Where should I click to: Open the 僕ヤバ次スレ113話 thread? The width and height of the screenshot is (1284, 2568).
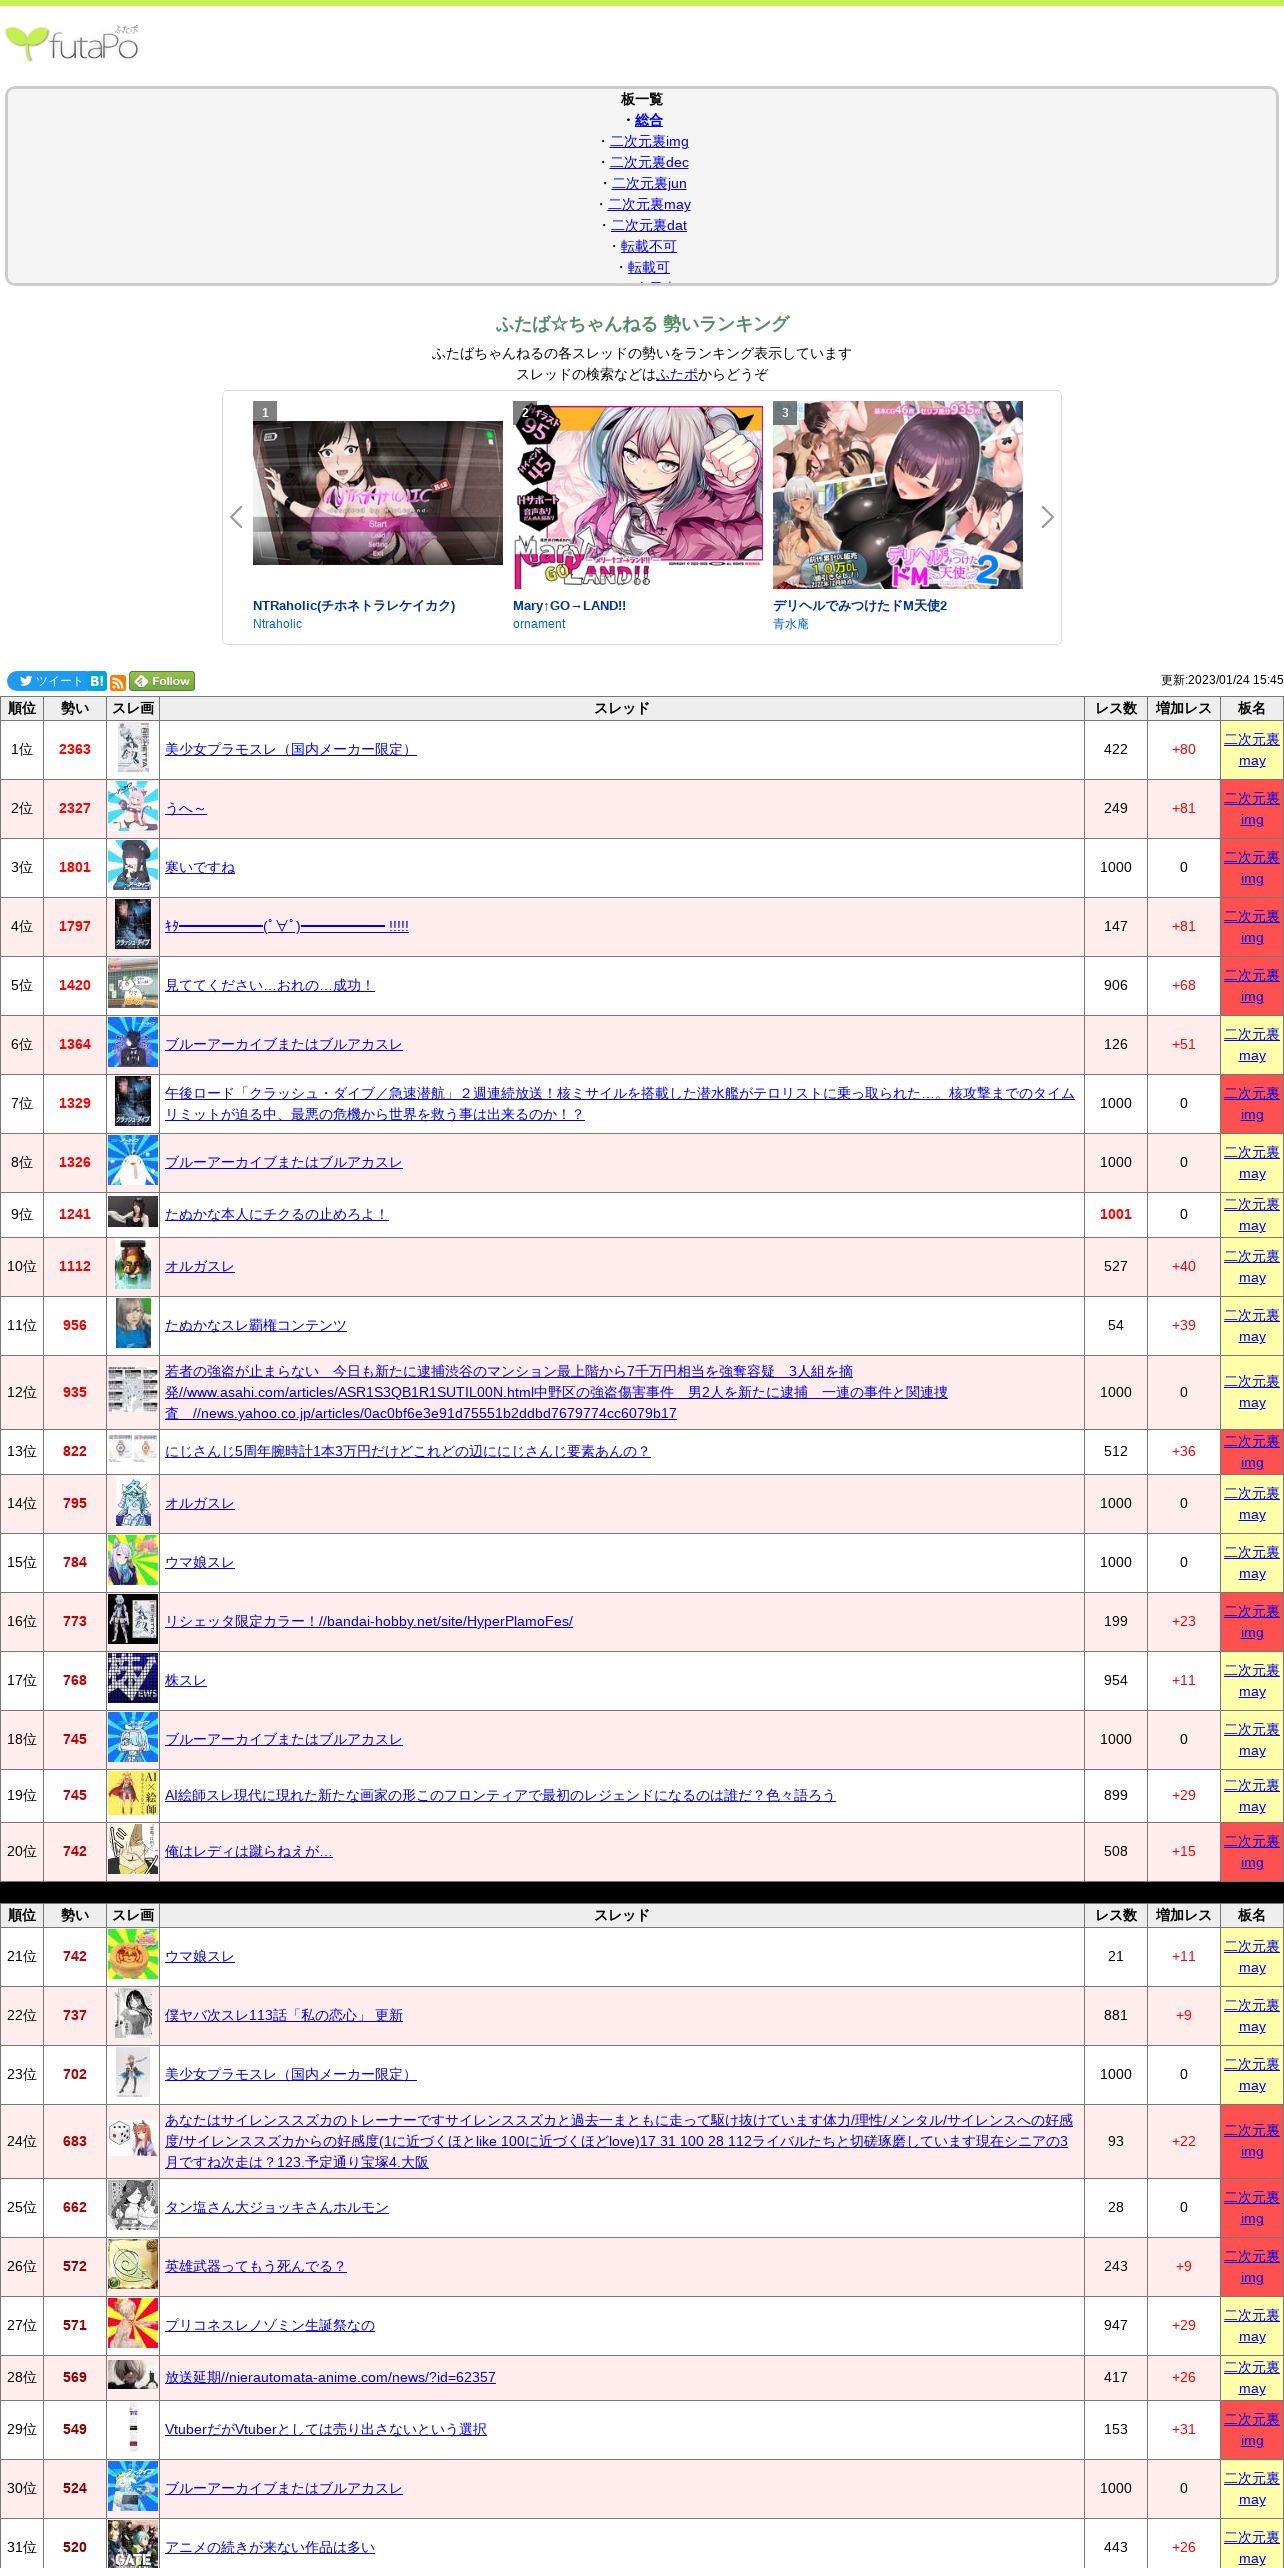(284, 2015)
